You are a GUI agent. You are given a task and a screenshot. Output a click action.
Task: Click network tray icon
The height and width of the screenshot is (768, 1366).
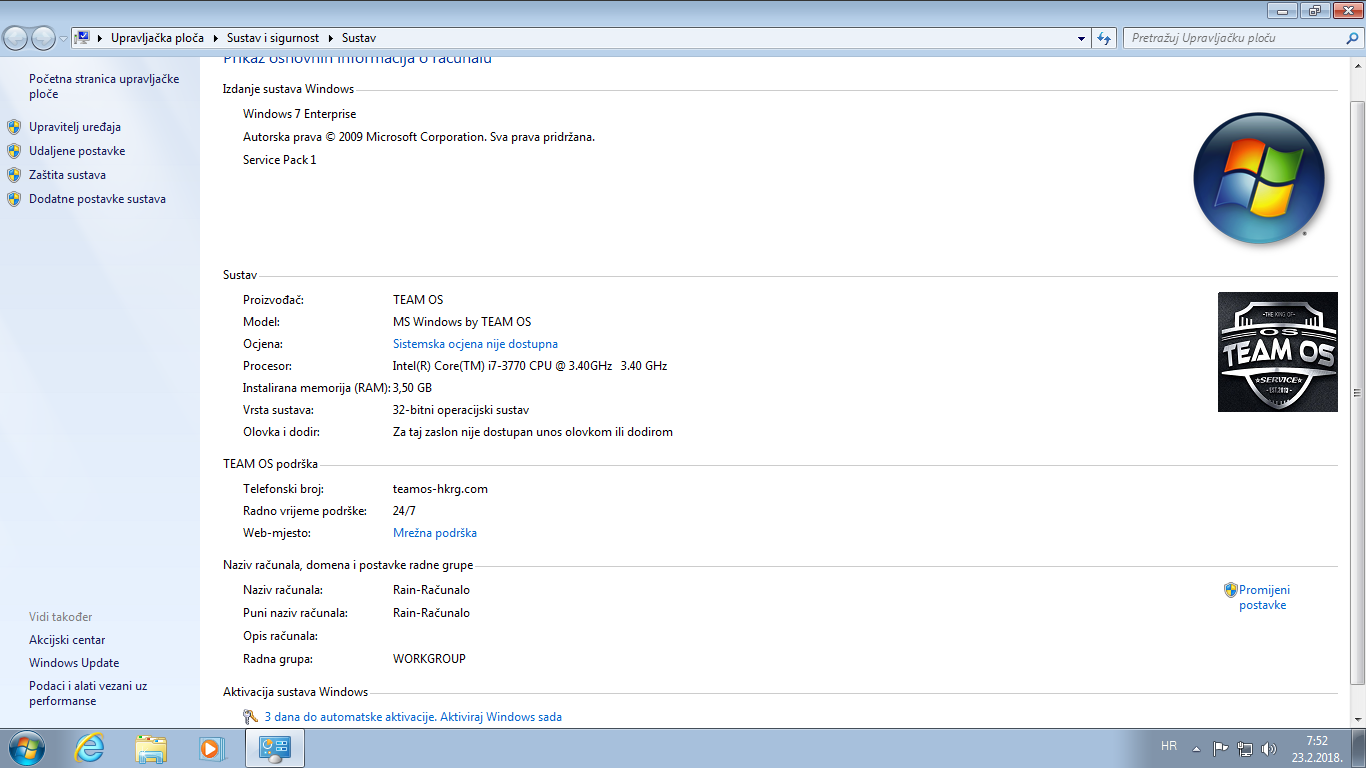(1245, 748)
